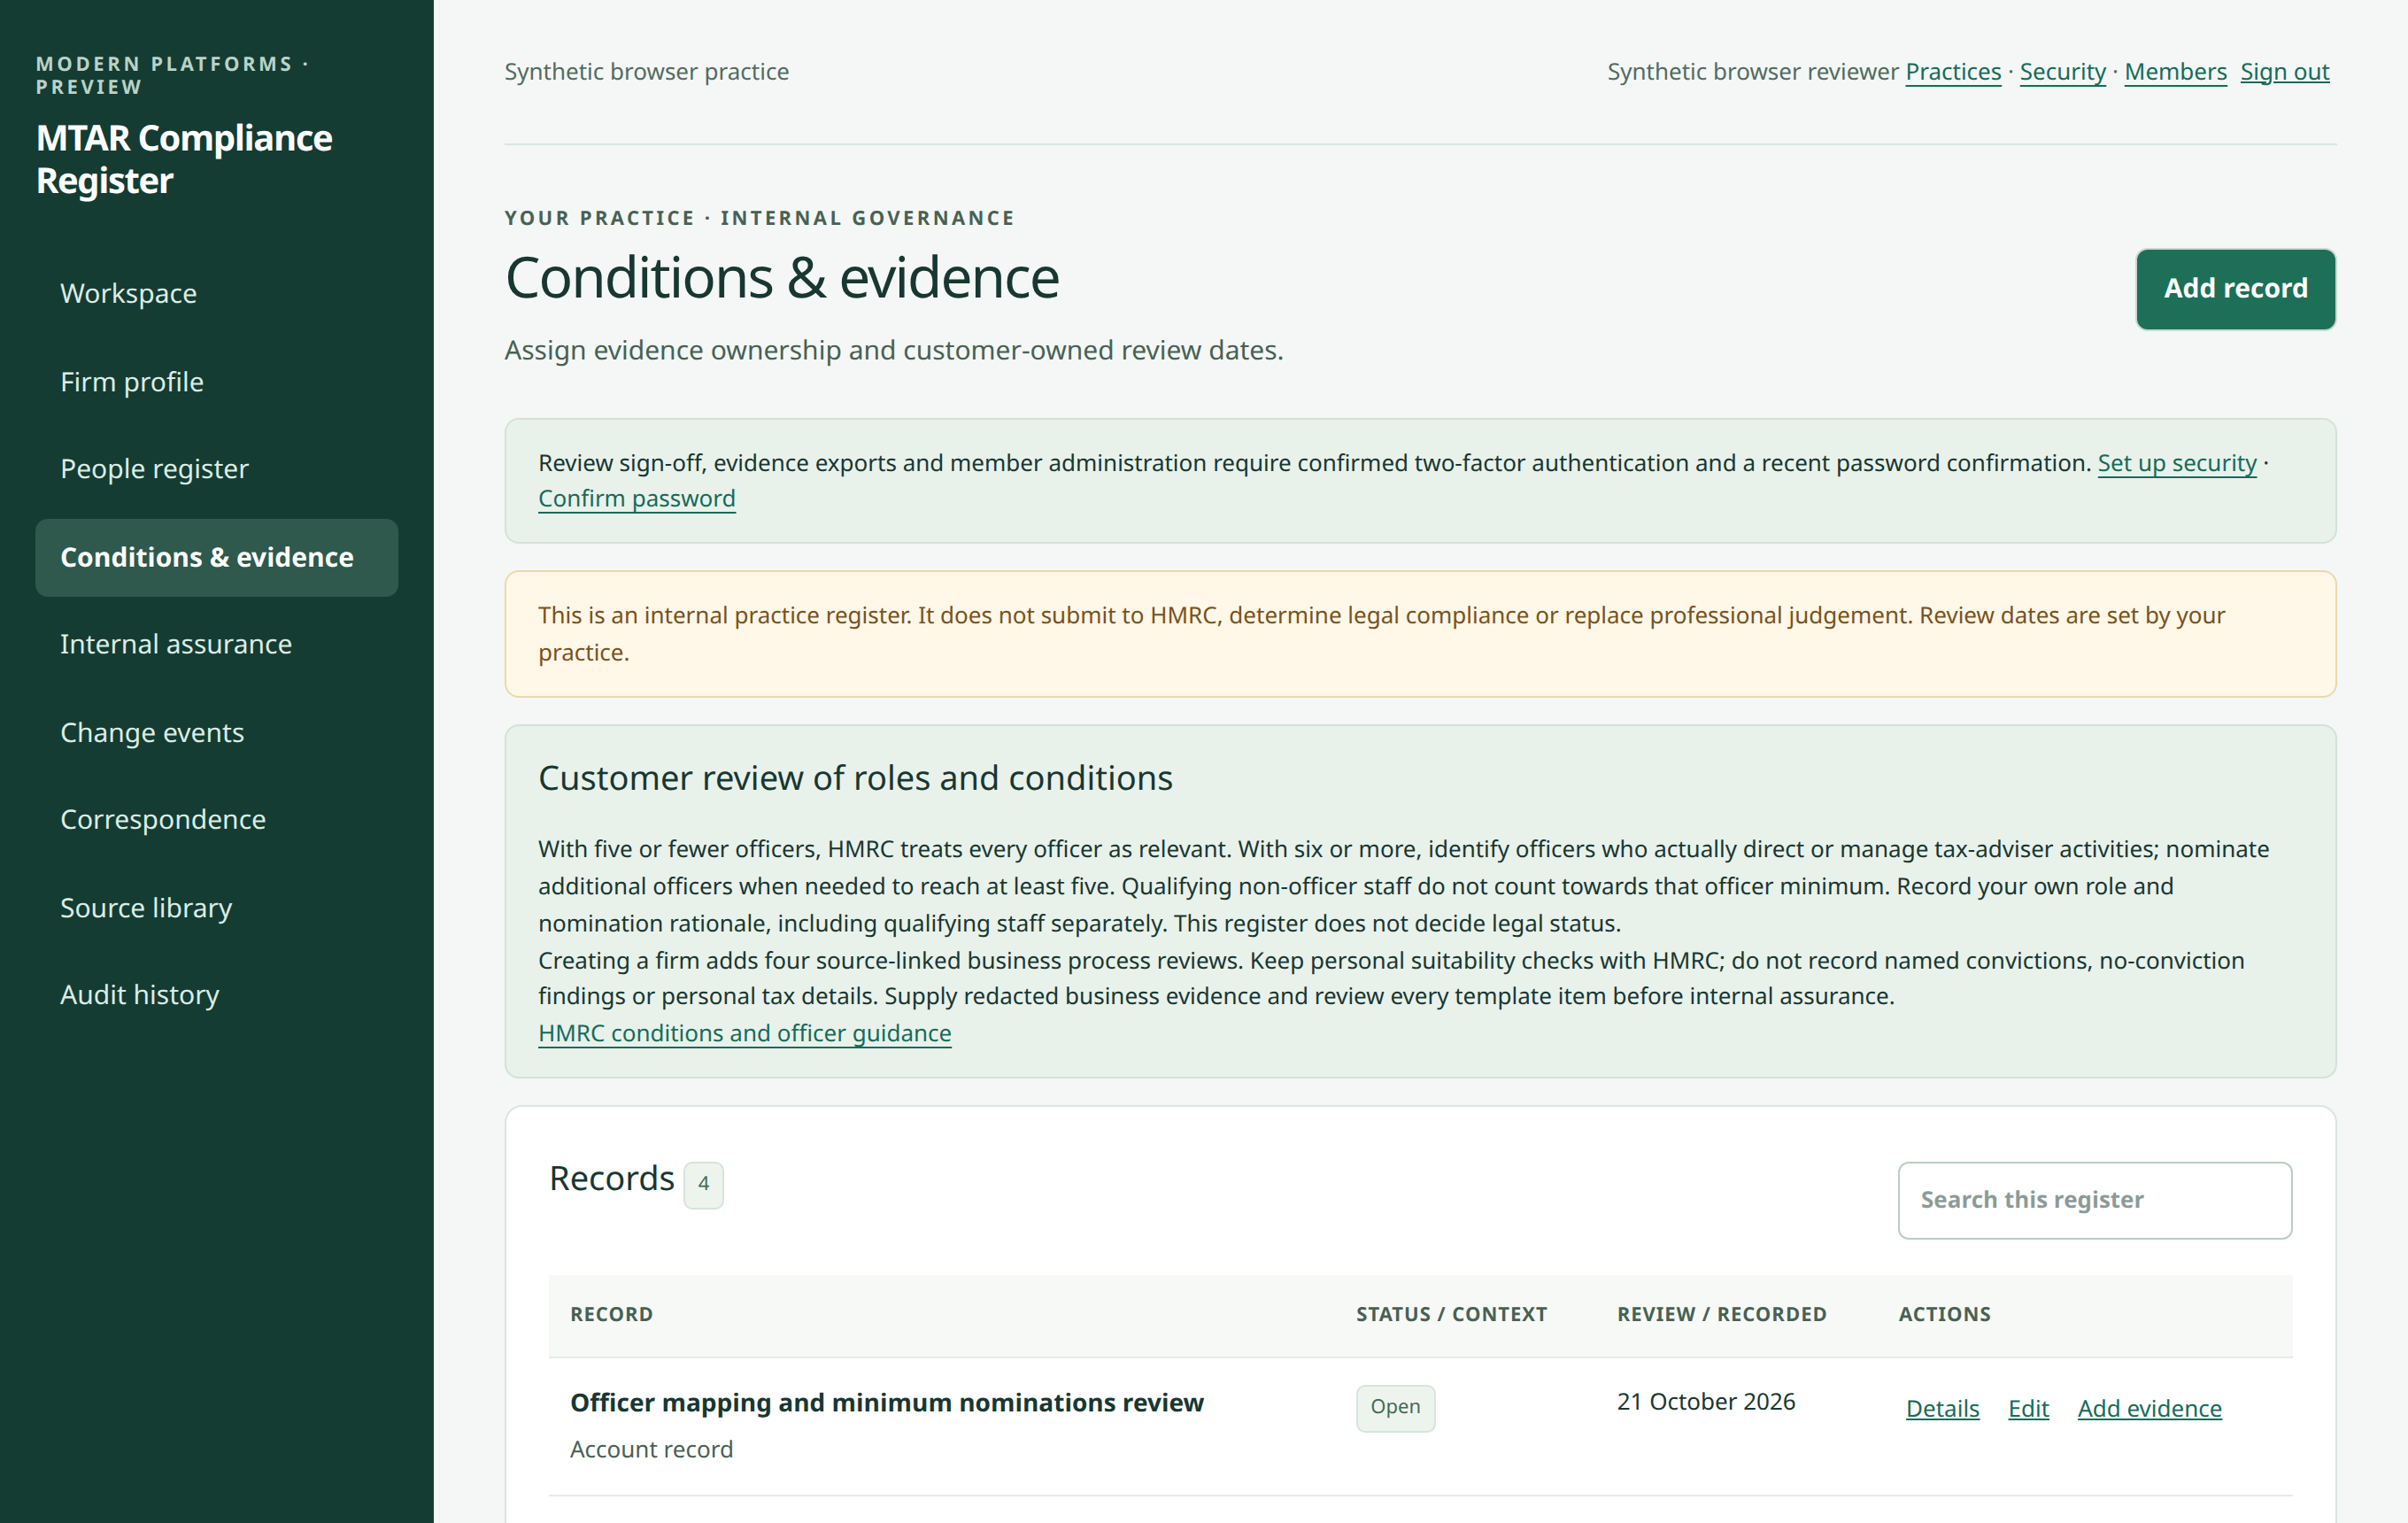Edit the Officer mapping review record
2408x1523 pixels.
coord(2027,1408)
